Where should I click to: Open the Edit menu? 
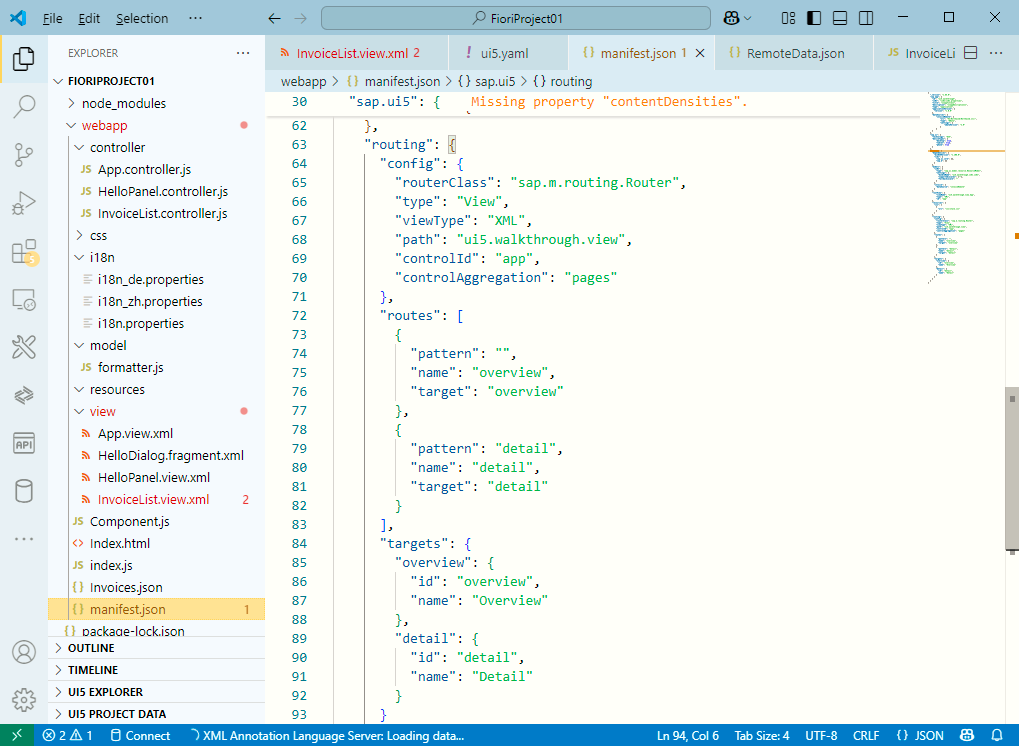[89, 18]
